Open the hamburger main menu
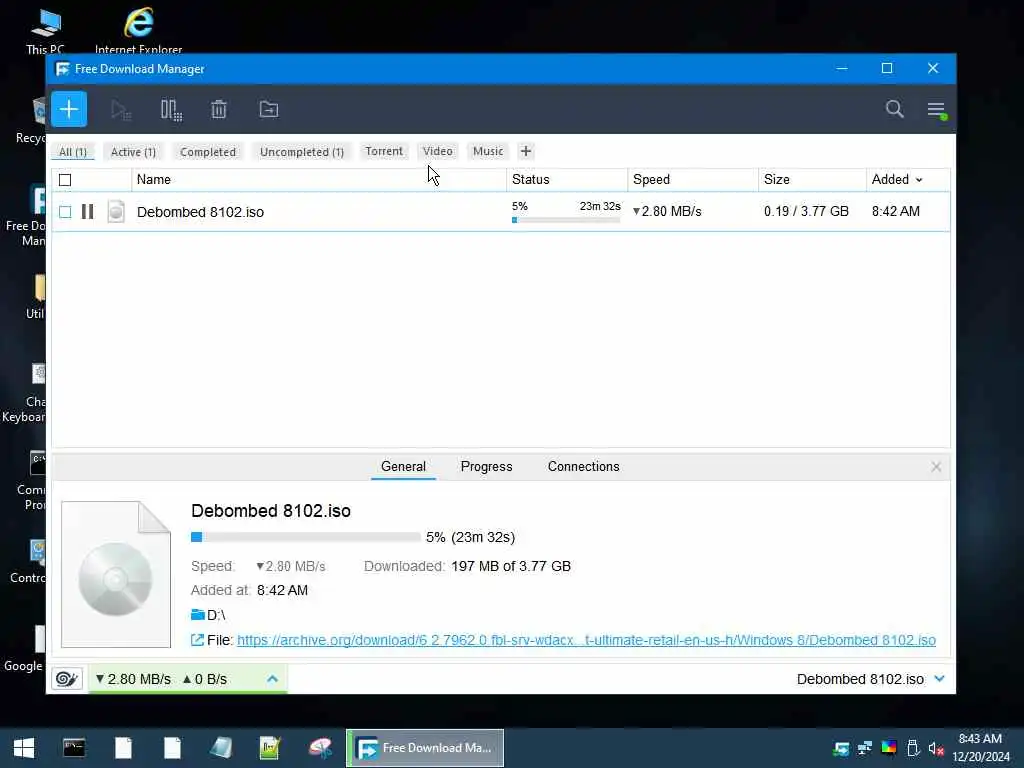Viewport: 1024px width, 768px height. (936, 110)
